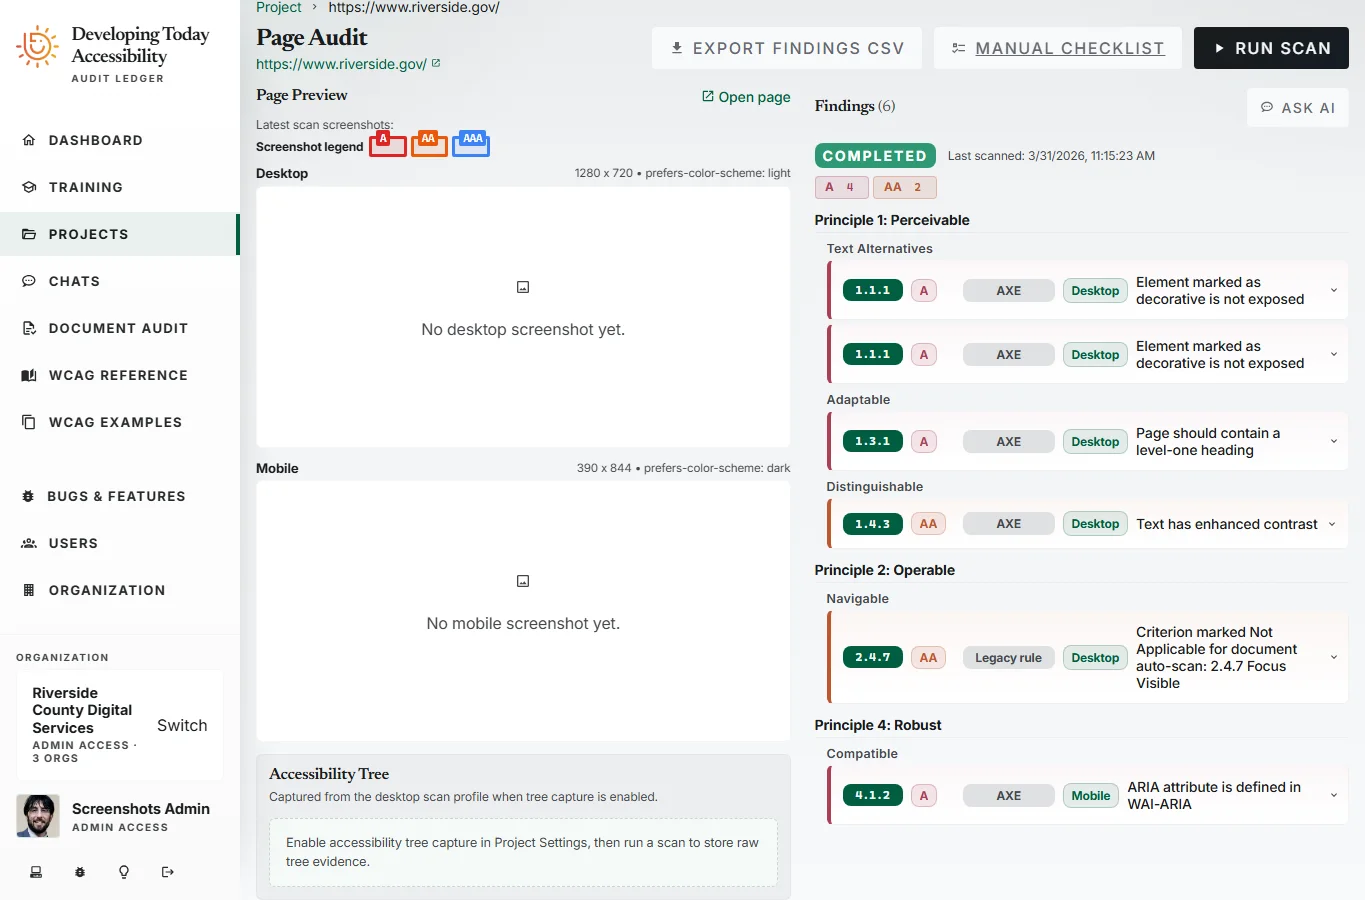1365x900 pixels.
Task: Click the blue AAA level legend swatch
Action: (x=471, y=144)
